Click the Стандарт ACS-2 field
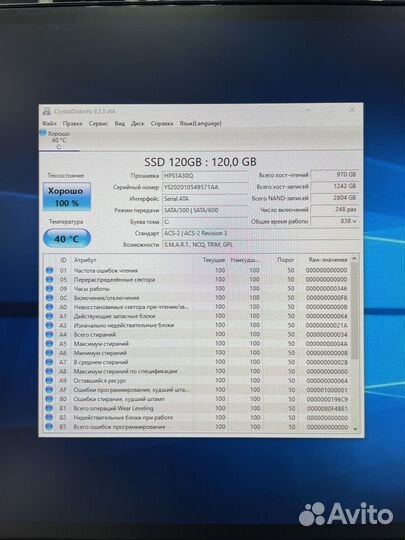405x540 pixels. pos(261,233)
